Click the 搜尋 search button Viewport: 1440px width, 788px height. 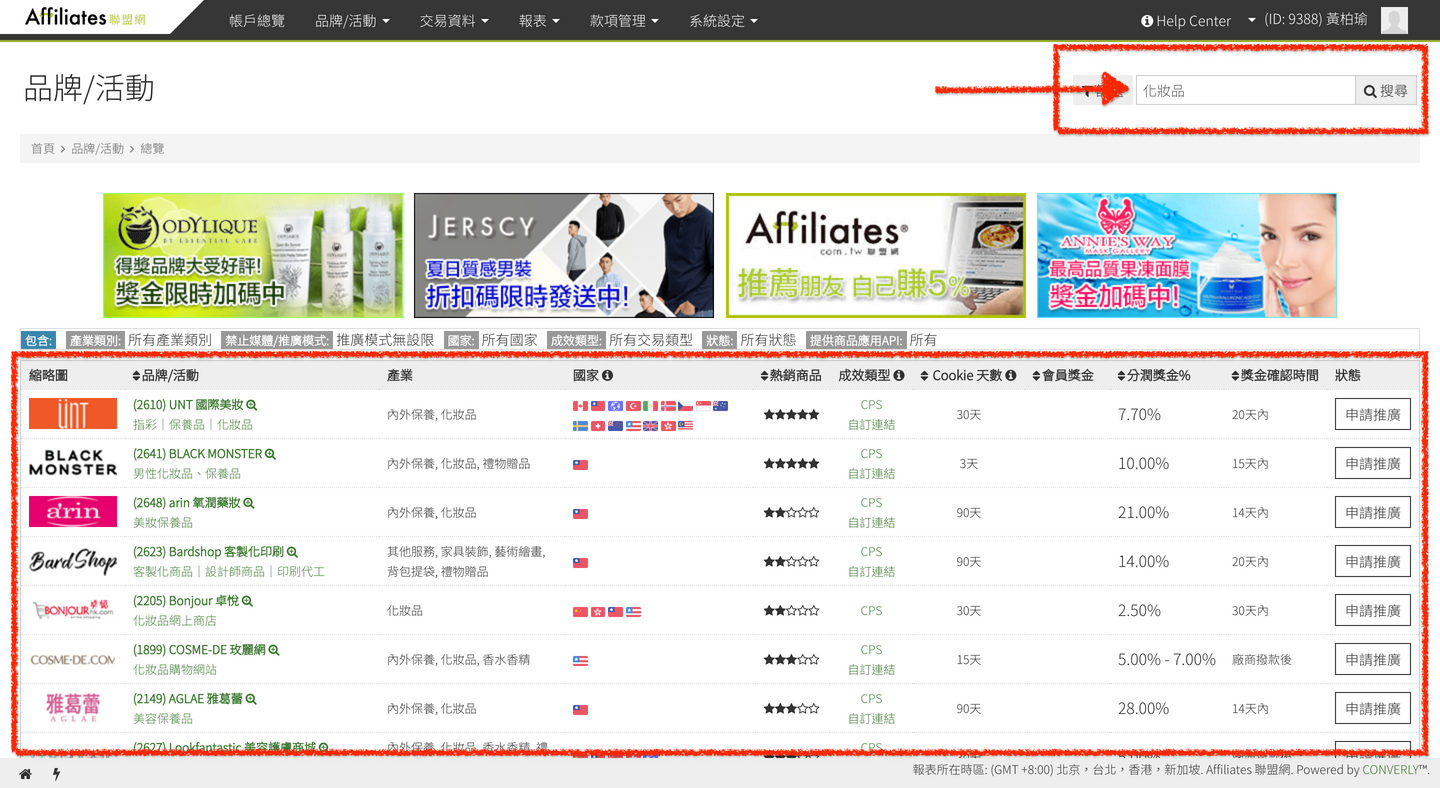coord(1386,91)
